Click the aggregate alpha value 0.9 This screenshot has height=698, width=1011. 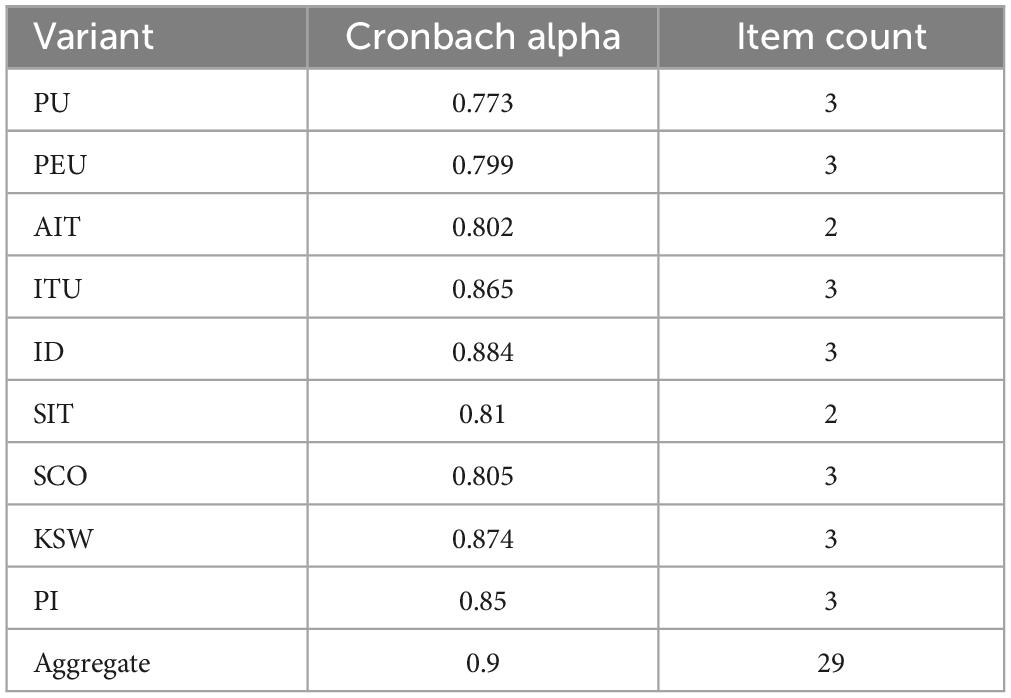(483, 663)
